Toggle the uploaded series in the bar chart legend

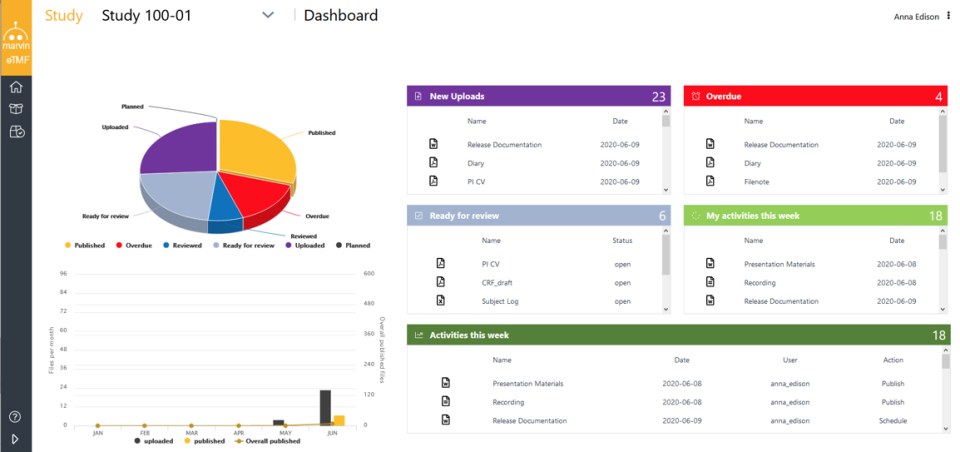click(x=154, y=439)
